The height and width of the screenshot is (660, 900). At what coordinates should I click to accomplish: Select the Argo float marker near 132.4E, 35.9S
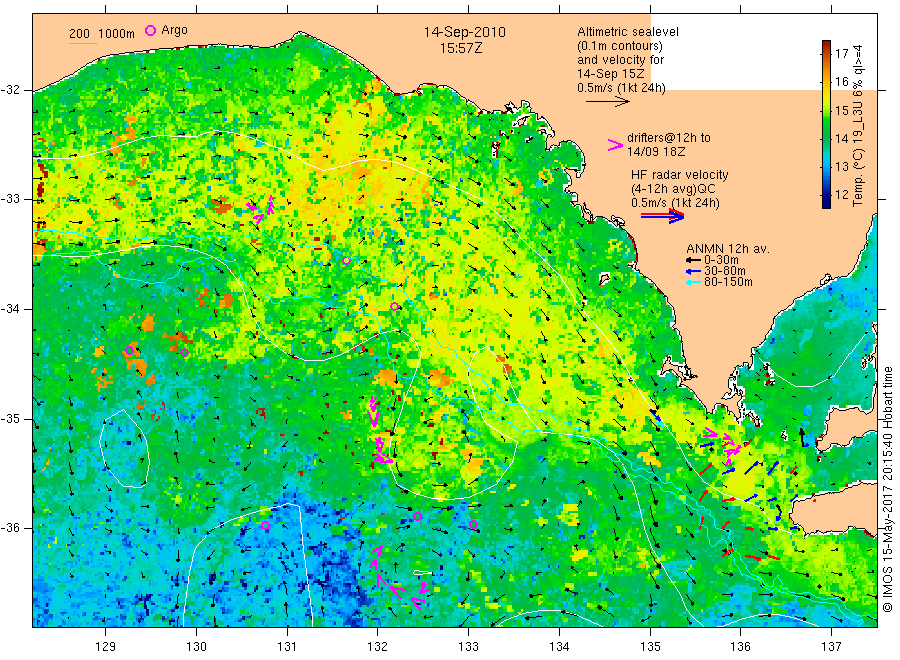click(x=418, y=517)
